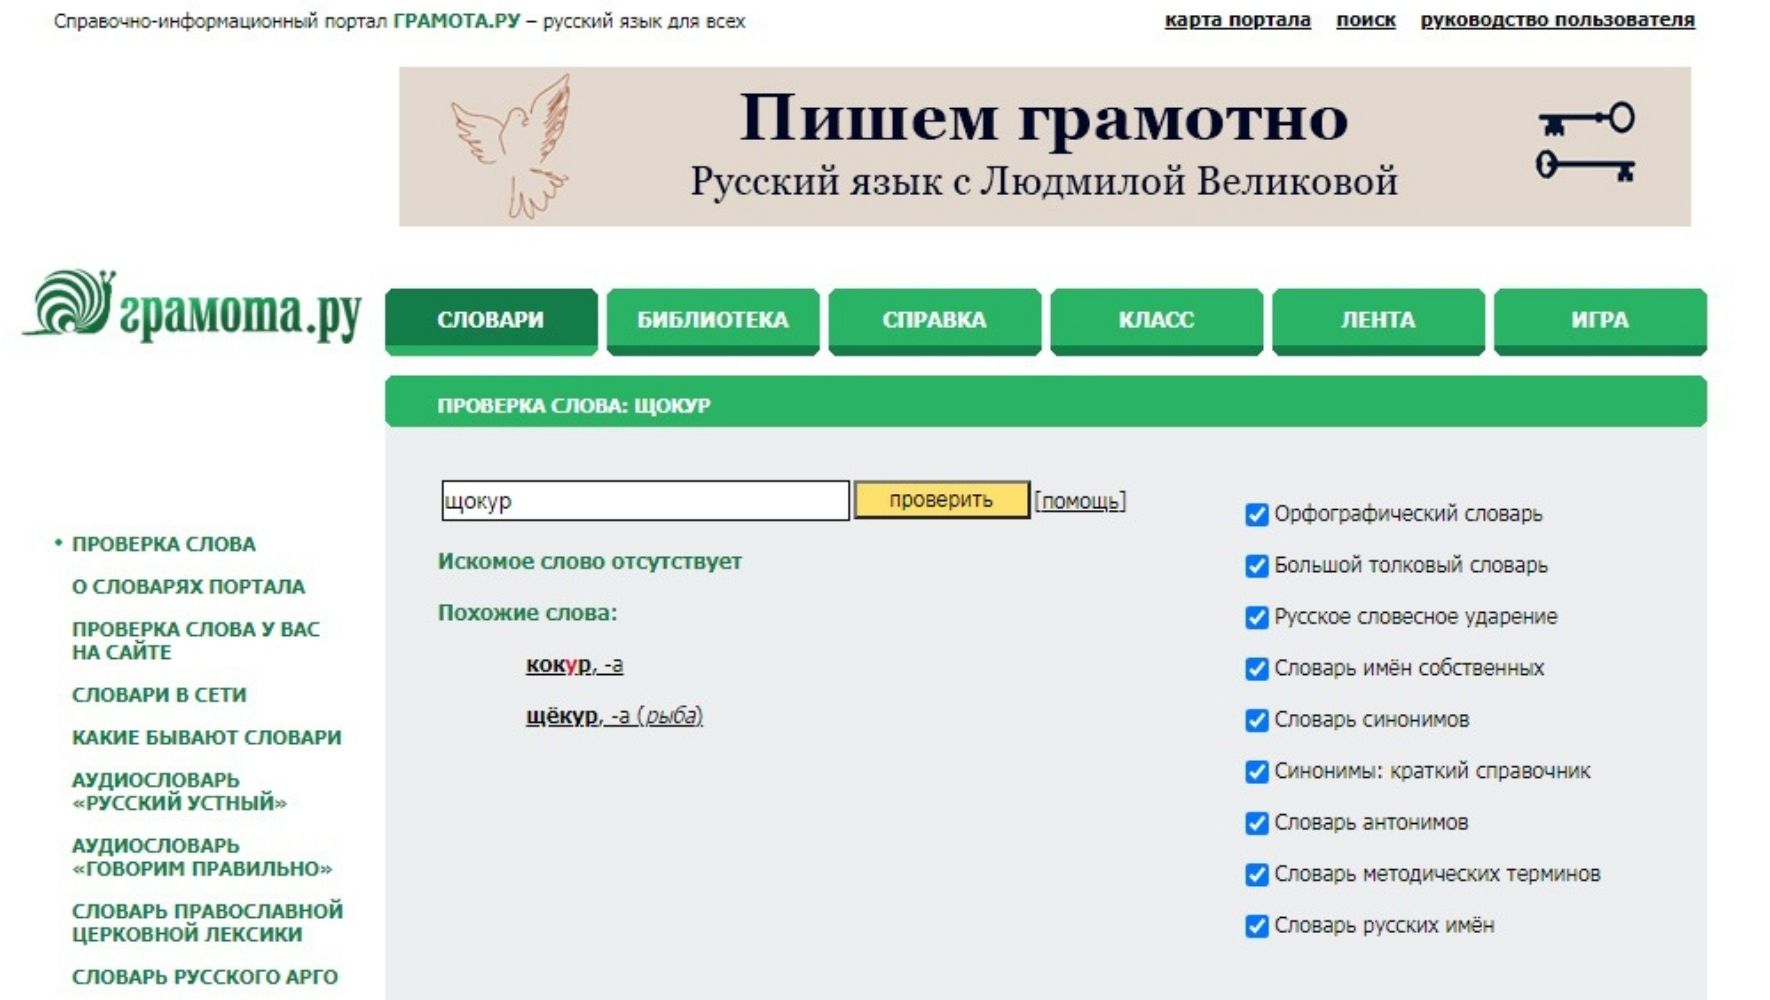The image size is (1770, 1000).
Task: Select ПРОВЕРКА СЛОВА in sidebar
Action: click(164, 544)
